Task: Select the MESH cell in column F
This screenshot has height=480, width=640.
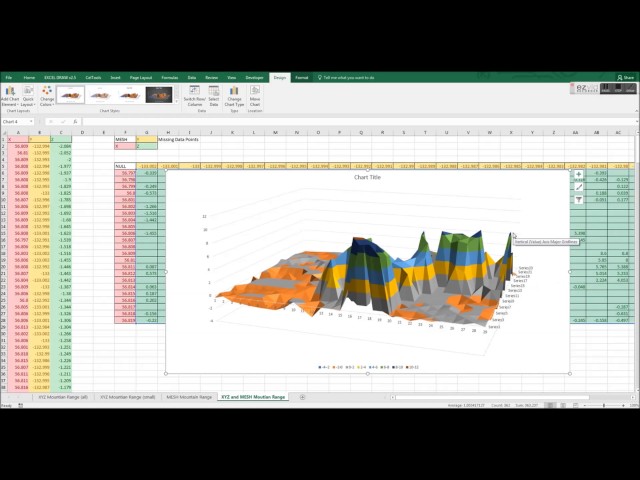Action: (125, 139)
